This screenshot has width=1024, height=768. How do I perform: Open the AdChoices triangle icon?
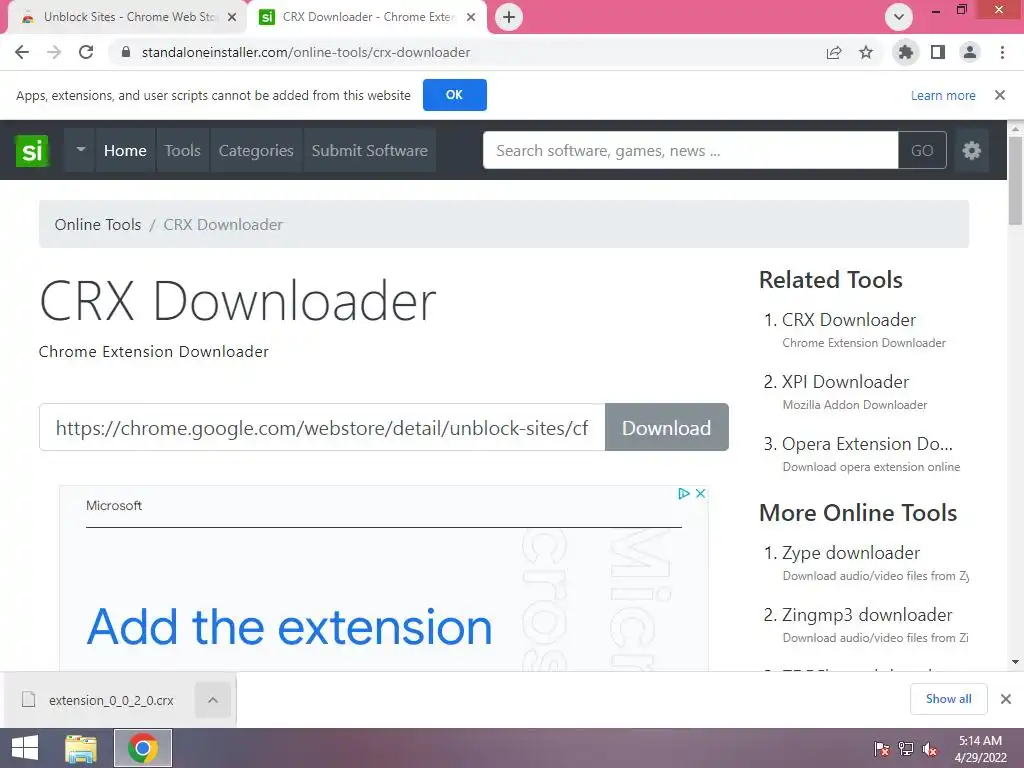pyautogui.click(x=684, y=494)
